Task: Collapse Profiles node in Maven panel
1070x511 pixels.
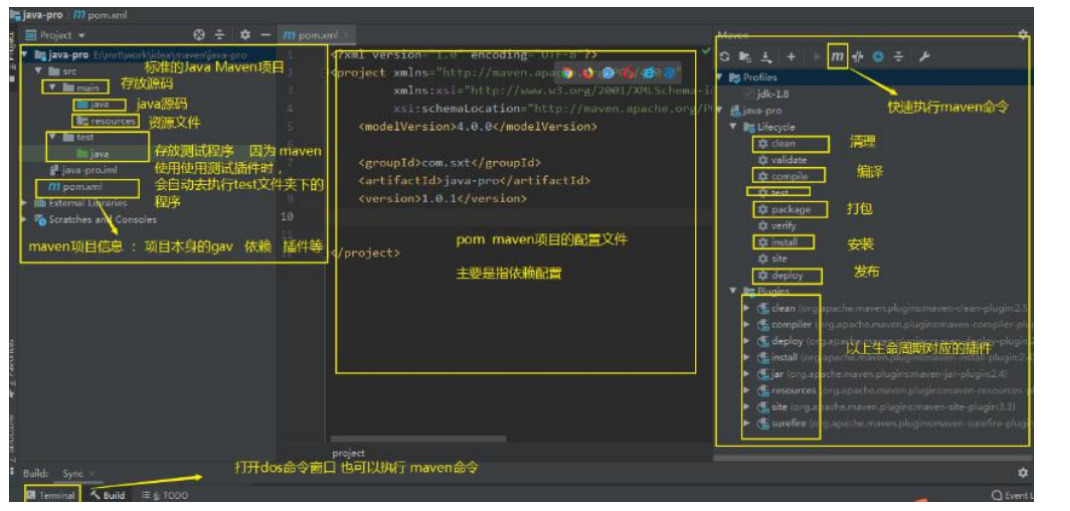Action: coord(721,78)
